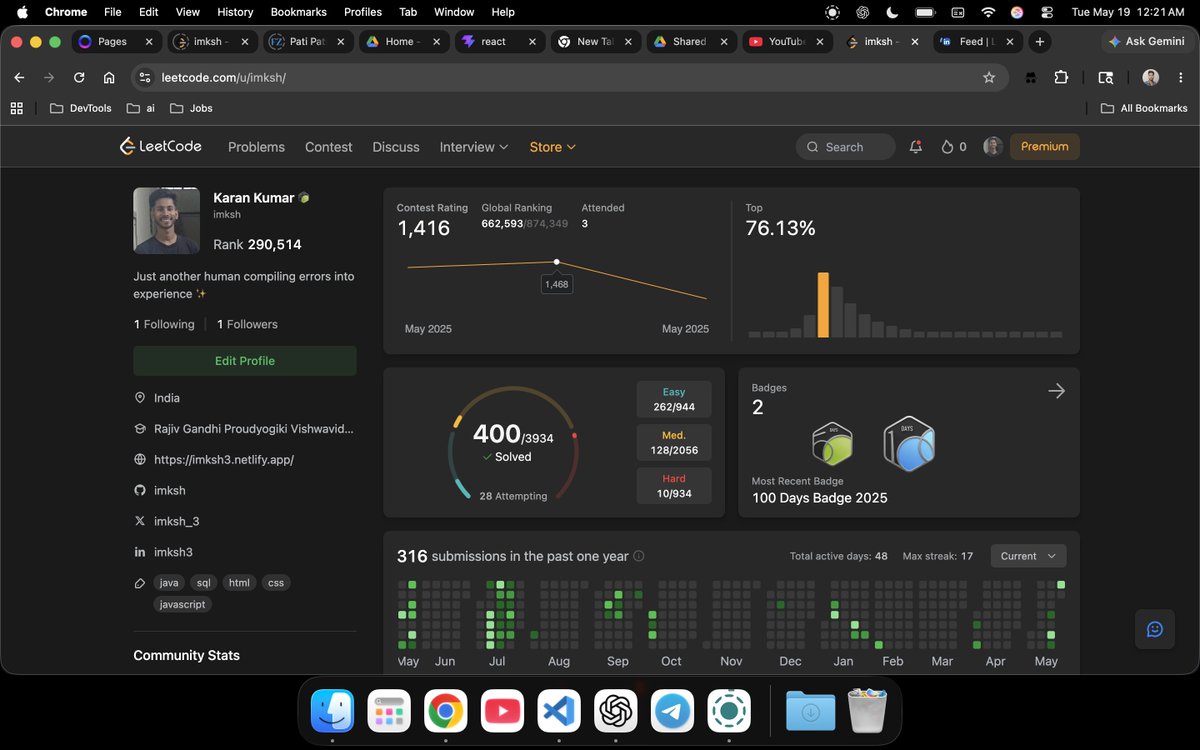Click the arrow to view all badges
Screen dimensions: 1200x750
point(1056,391)
